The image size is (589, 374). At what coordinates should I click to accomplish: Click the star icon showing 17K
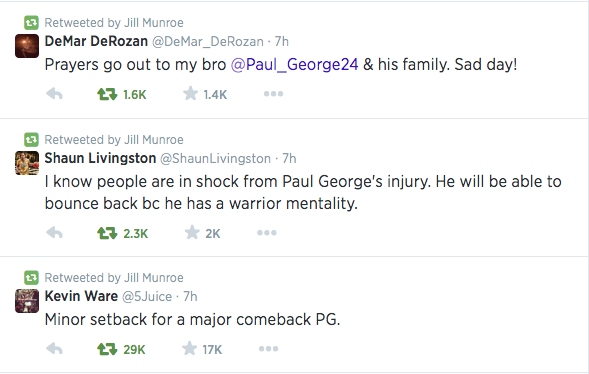click(x=189, y=348)
